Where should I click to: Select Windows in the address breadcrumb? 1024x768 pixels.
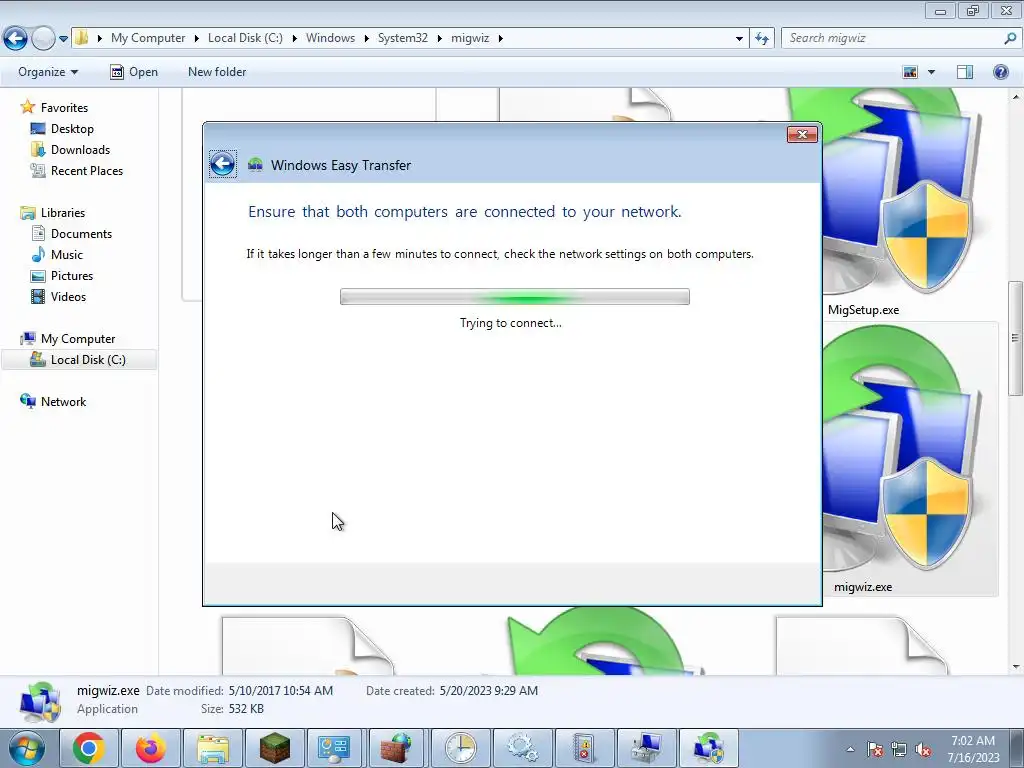(330, 38)
